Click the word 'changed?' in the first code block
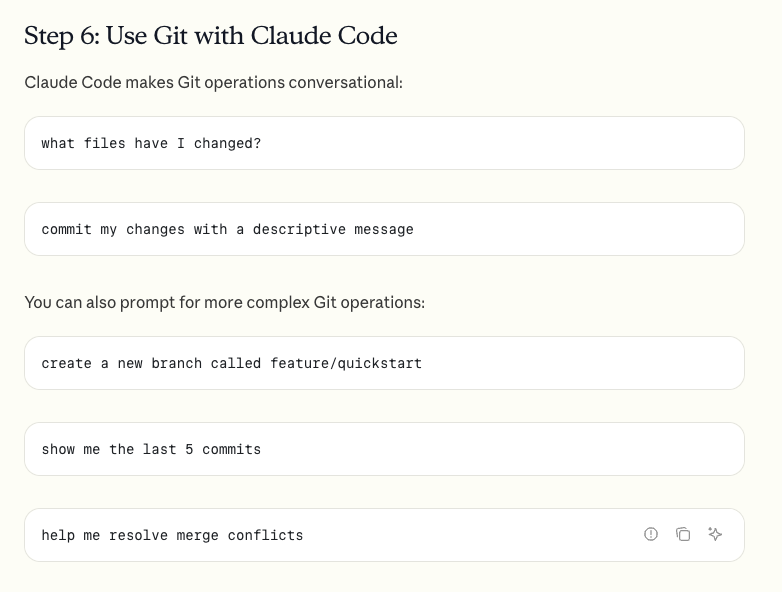The height and width of the screenshot is (592, 782). (x=227, y=144)
